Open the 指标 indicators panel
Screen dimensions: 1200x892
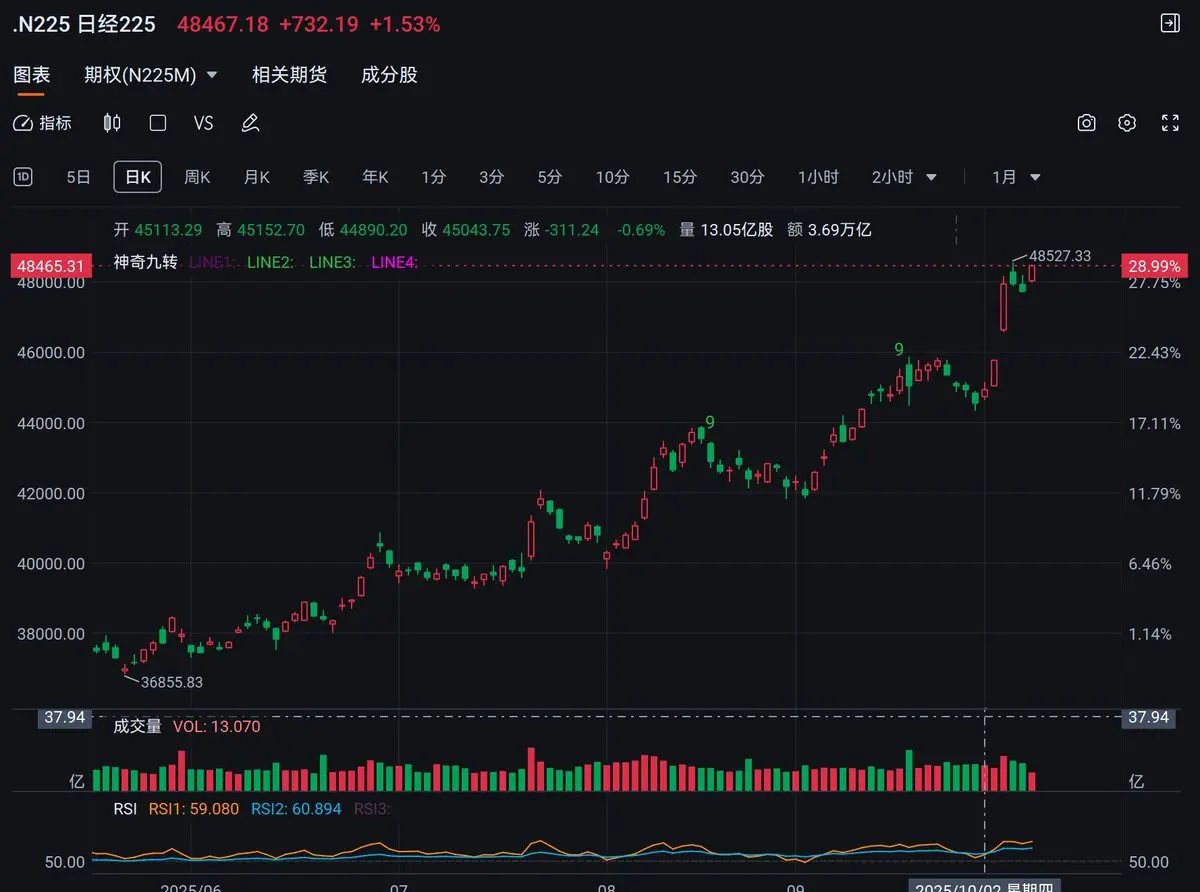[x=42, y=123]
